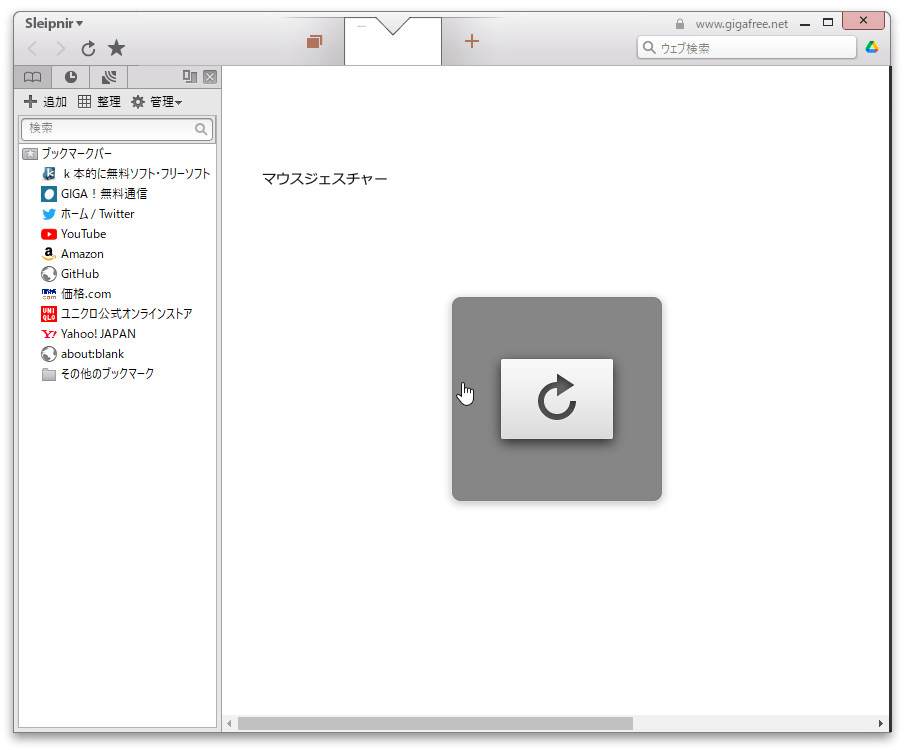The width and height of the screenshot is (904, 750).
Task: Close the sidebar panel
Action: tap(210, 77)
